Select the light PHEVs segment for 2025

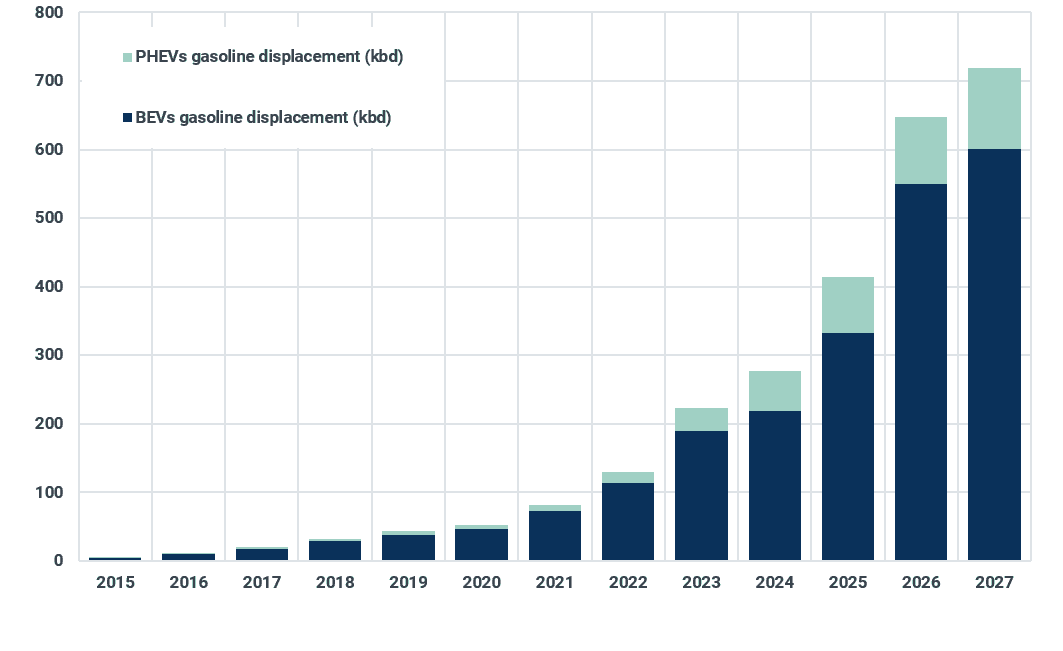847,305
